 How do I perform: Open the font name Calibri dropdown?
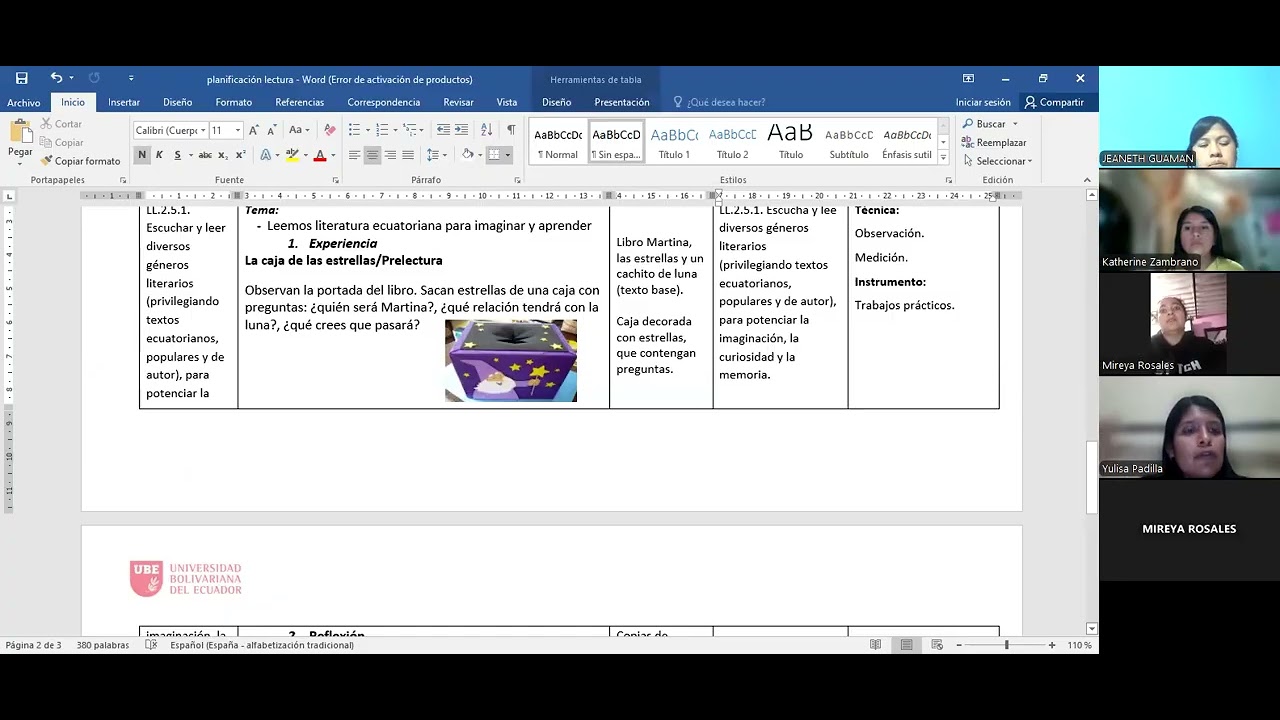(x=203, y=131)
